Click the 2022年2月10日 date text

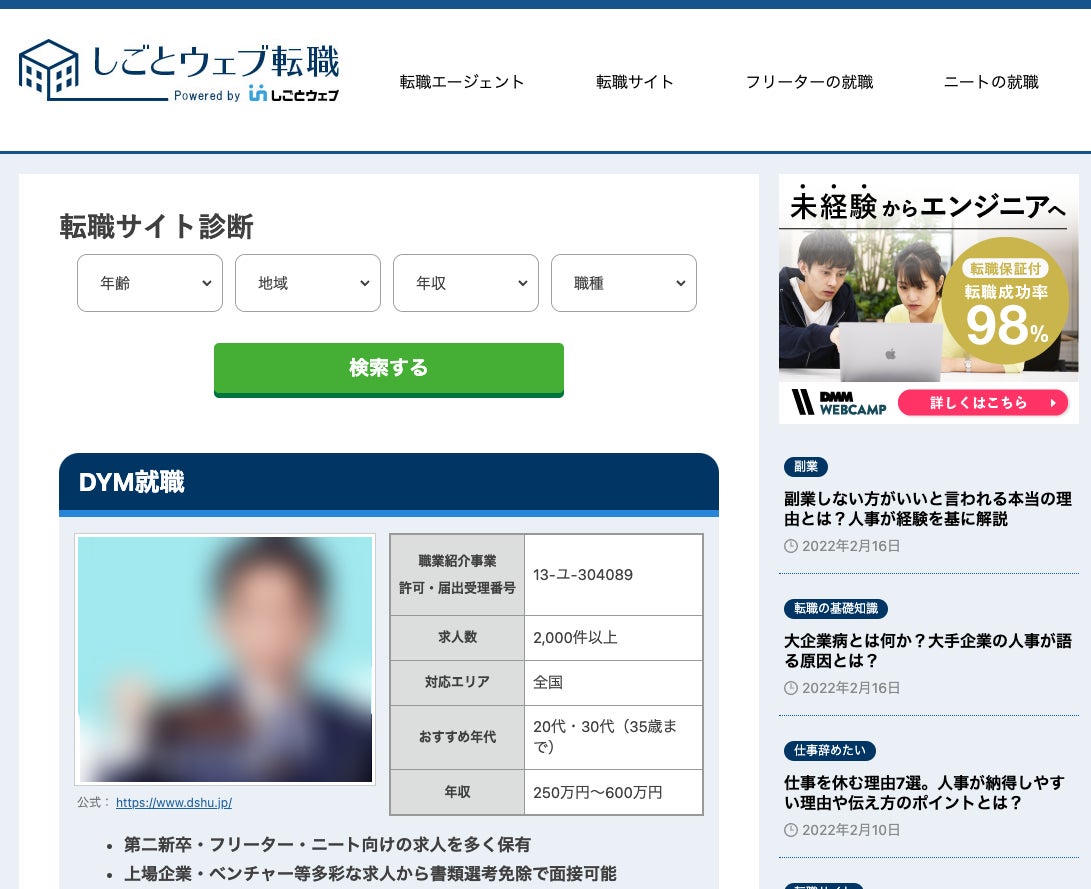[851, 830]
